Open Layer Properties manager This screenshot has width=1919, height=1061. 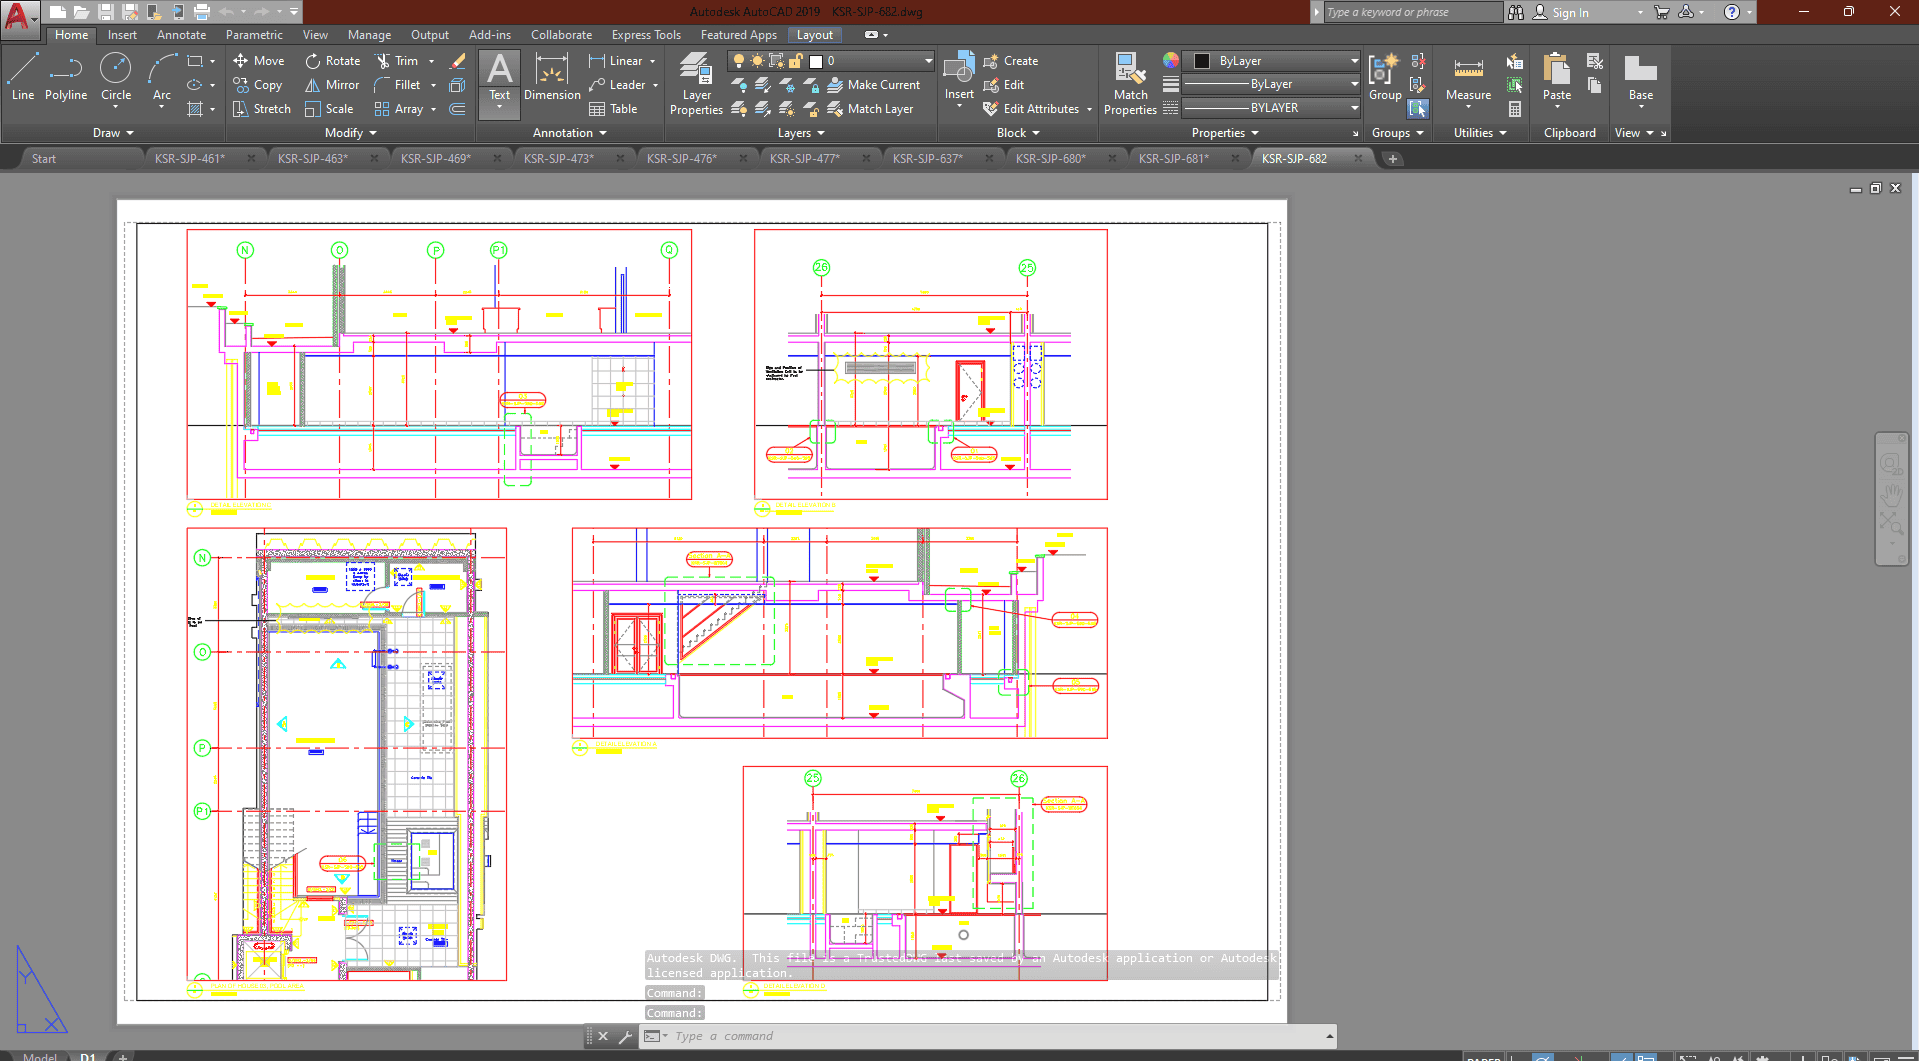(696, 84)
